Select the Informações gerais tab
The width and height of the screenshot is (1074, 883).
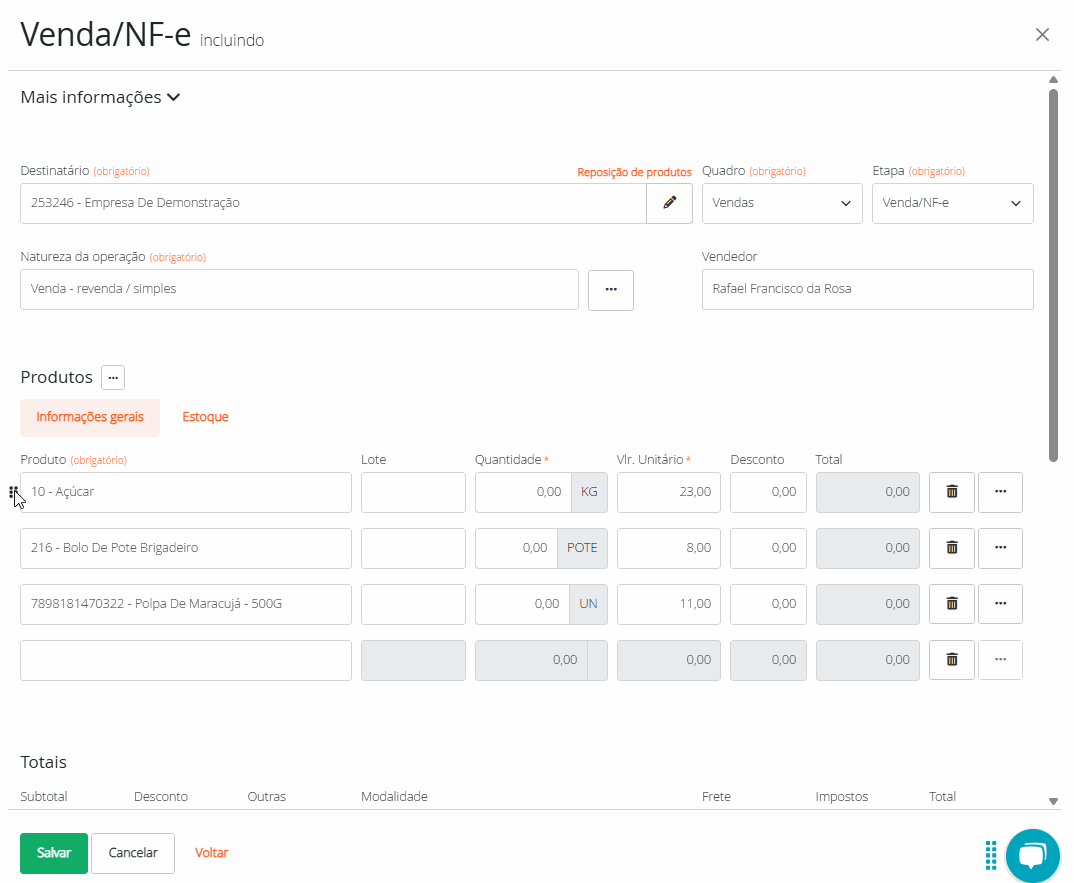[90, 417]
